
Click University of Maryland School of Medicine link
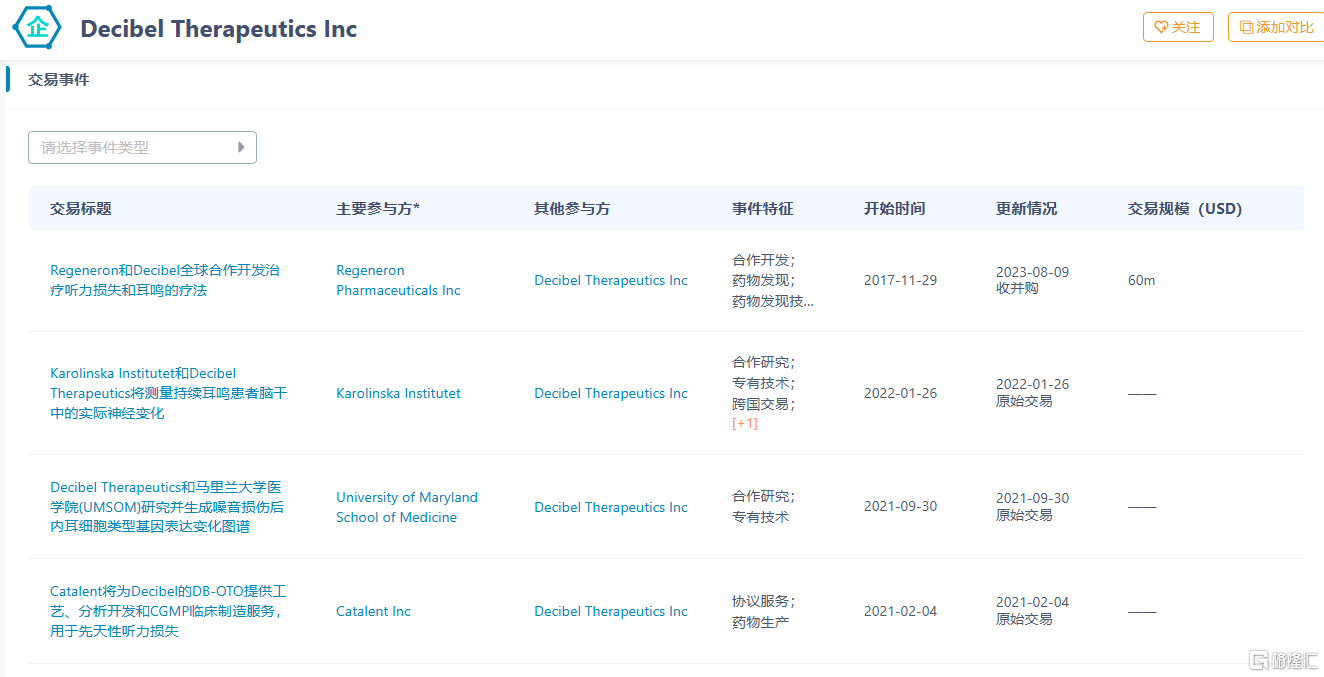tap(407, 507)
